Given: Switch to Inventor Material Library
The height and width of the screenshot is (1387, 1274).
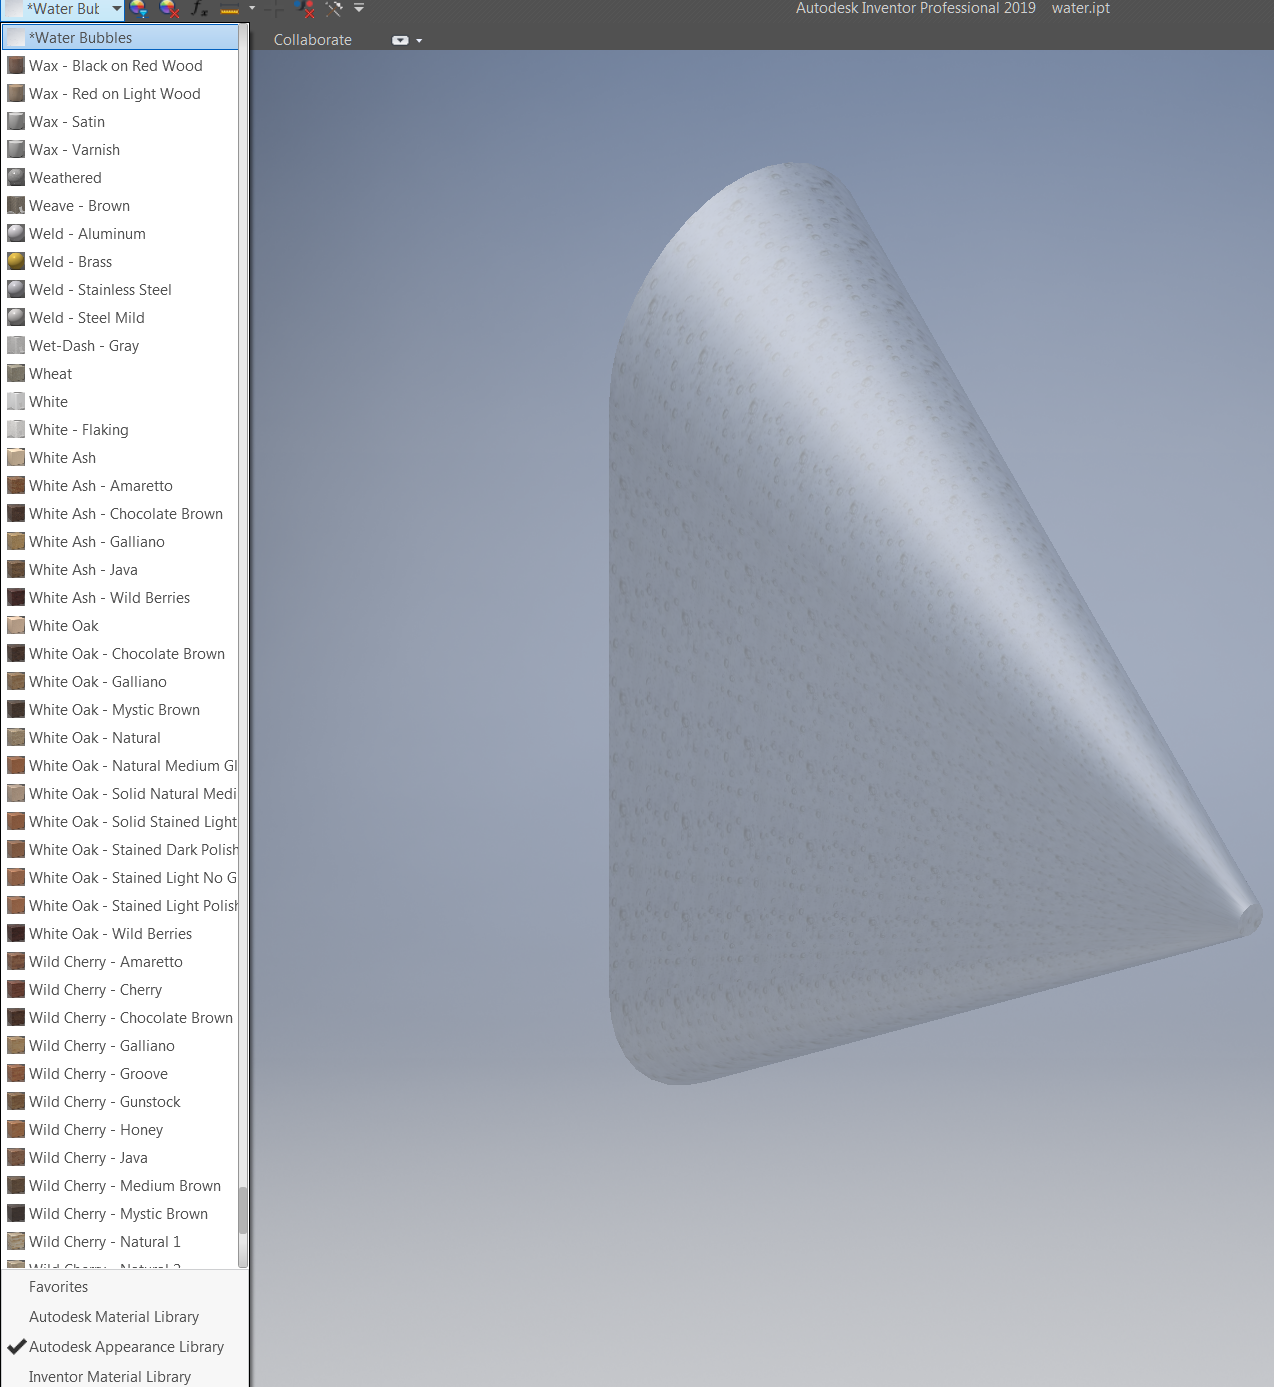Looking at the screenshot, I should point(124,1376).
